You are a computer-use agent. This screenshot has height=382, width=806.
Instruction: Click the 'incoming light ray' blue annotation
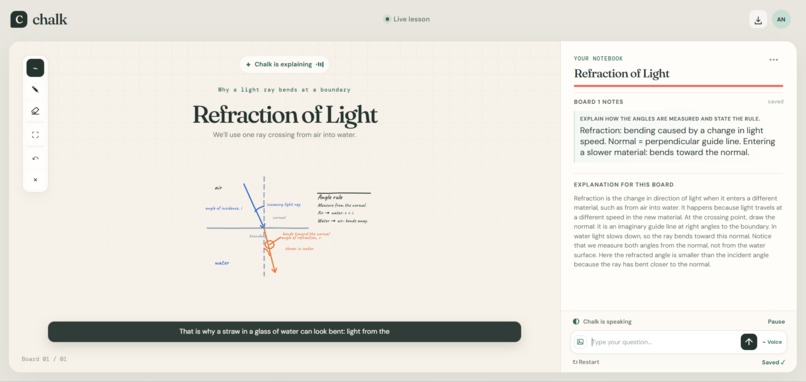pyautogui.click(x=284, y=205)
